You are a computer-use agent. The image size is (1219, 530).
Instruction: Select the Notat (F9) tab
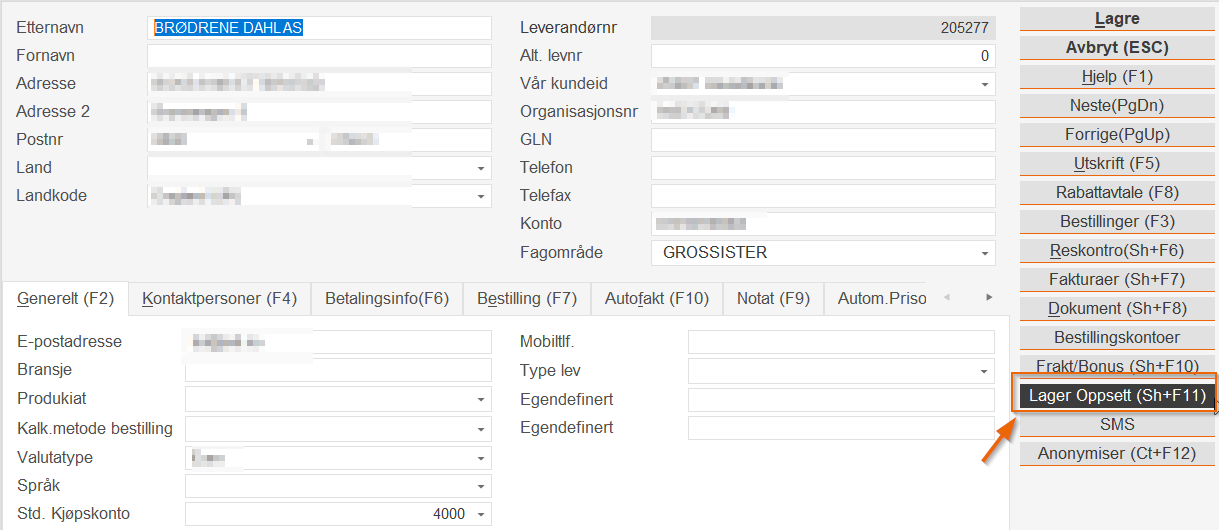773,298
